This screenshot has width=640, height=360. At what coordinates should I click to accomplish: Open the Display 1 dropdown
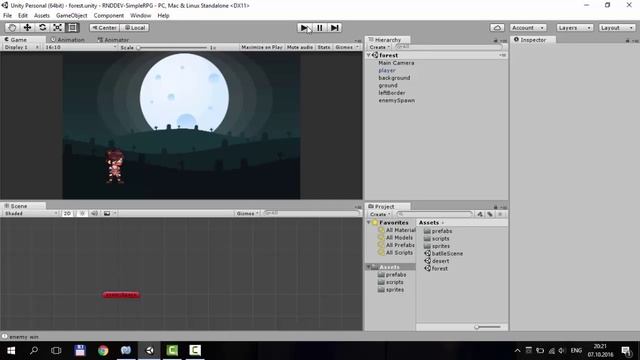point(21,47)
